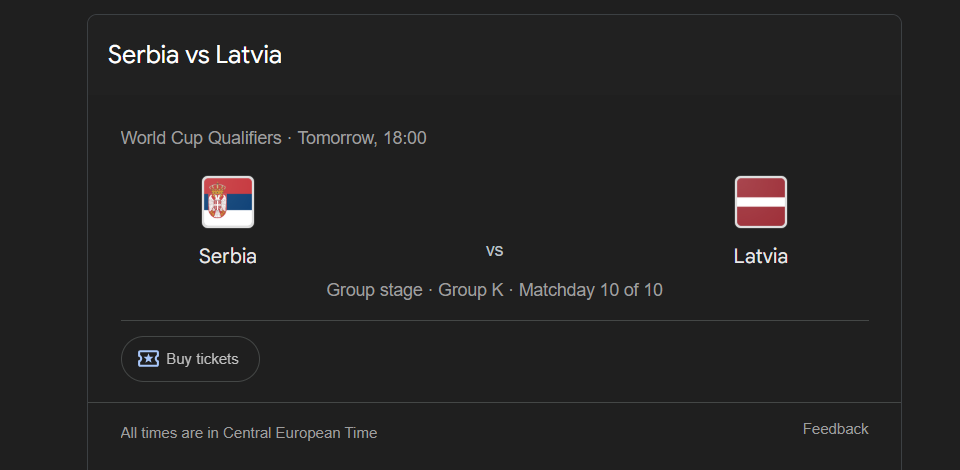Image resolution: width=960 pixels, height=470 pixels.
Task: Click the ticket icon beside Buy tickets
Action: (148, 359)
